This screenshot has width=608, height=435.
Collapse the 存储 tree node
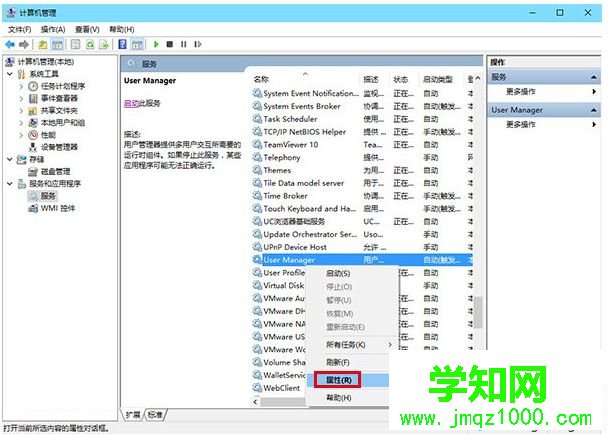[x=10, y=159]
